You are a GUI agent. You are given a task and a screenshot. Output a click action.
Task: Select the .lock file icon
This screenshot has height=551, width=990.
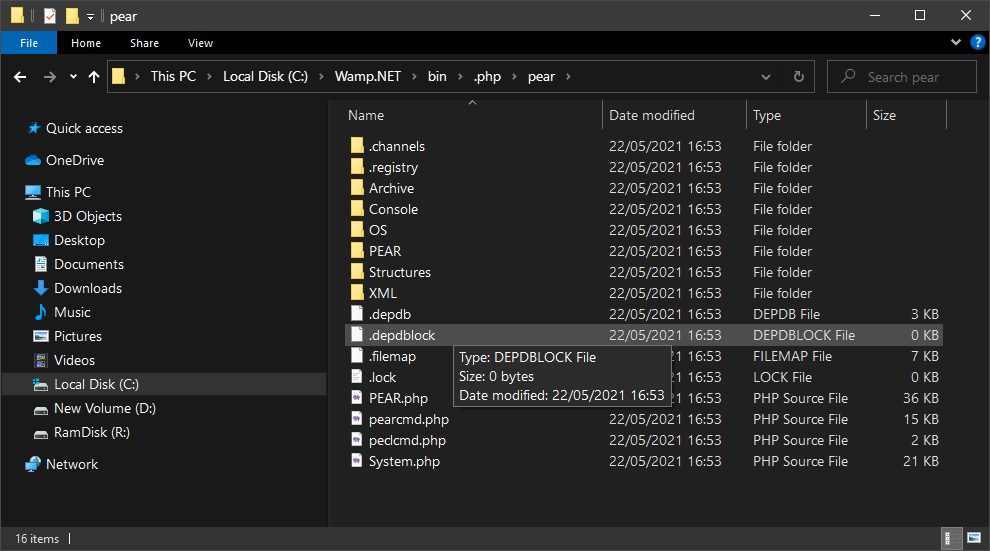[x=357, y=377]
